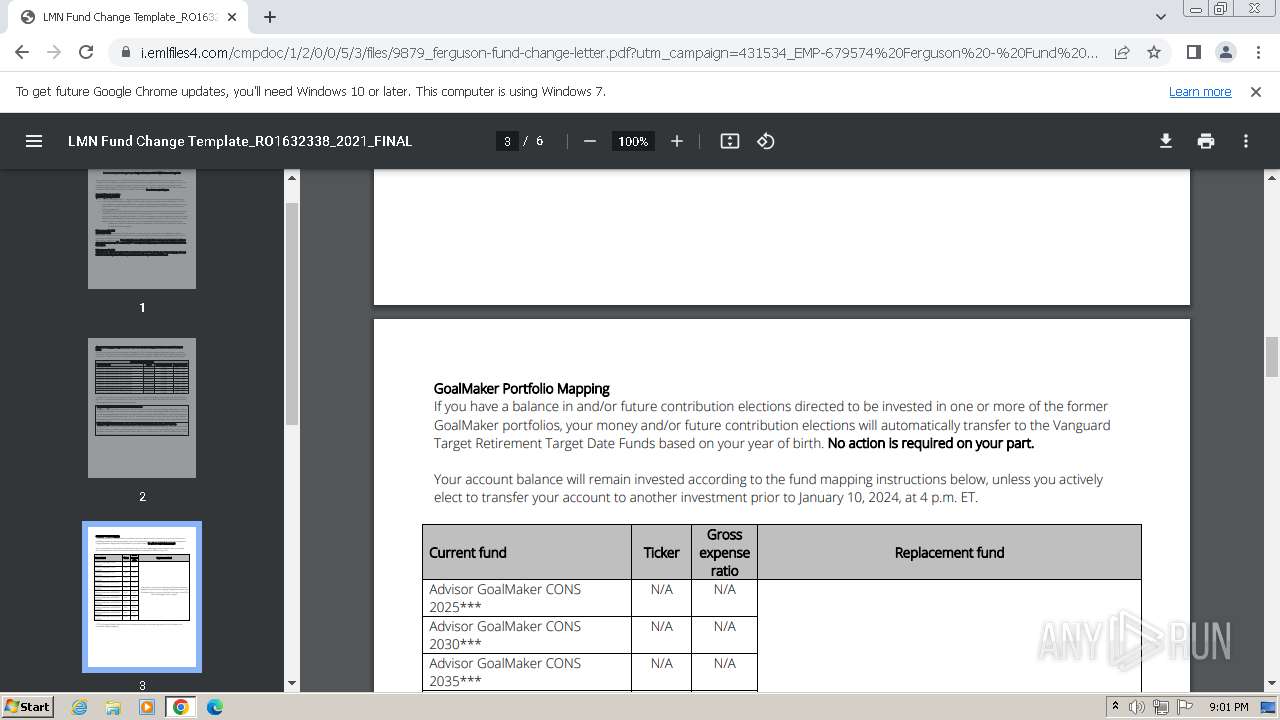Open the Chrome profile avatar
The width and height of the screenshot is (1280, 720).
coord(1225,52)
